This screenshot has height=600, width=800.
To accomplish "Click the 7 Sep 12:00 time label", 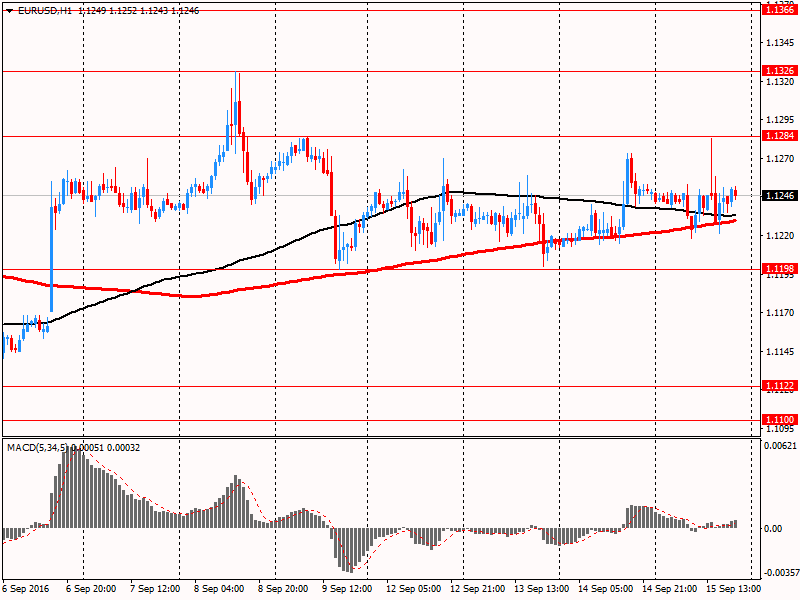I will click(155, 589).
